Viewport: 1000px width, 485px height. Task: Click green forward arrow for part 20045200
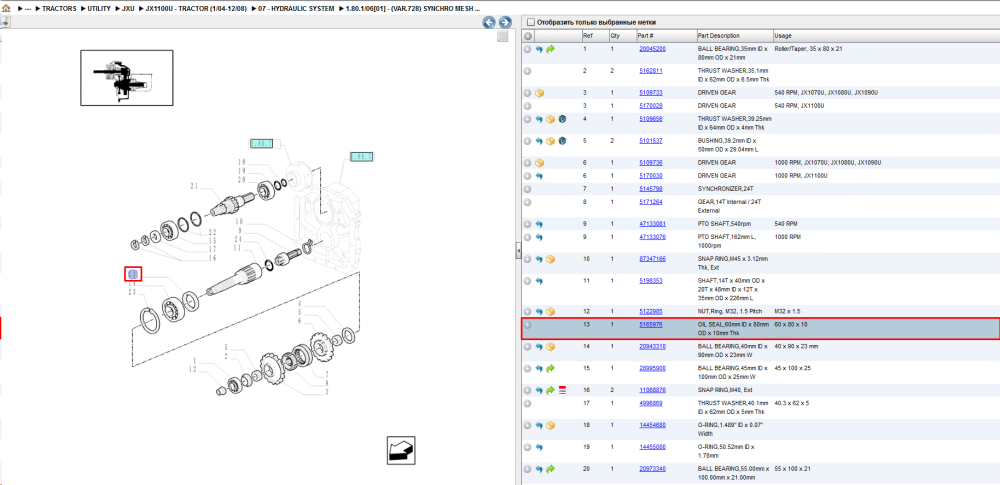tap(550, 49)
